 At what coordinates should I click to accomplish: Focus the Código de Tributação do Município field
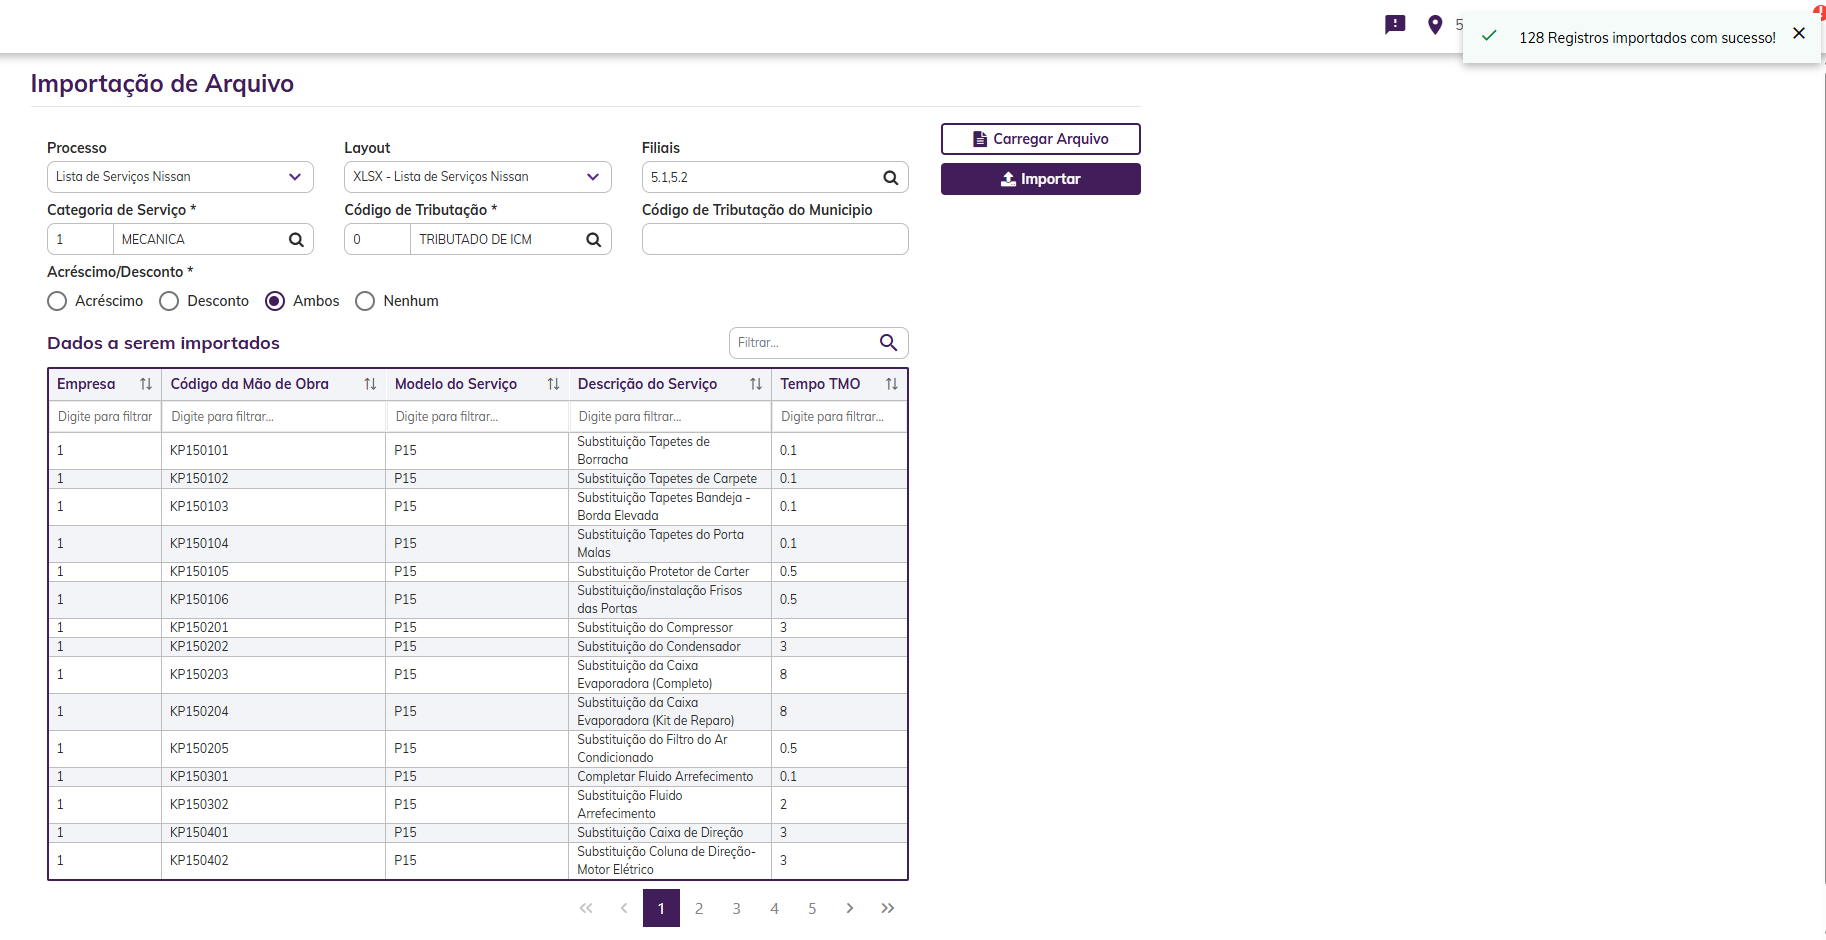click(775, 240)
